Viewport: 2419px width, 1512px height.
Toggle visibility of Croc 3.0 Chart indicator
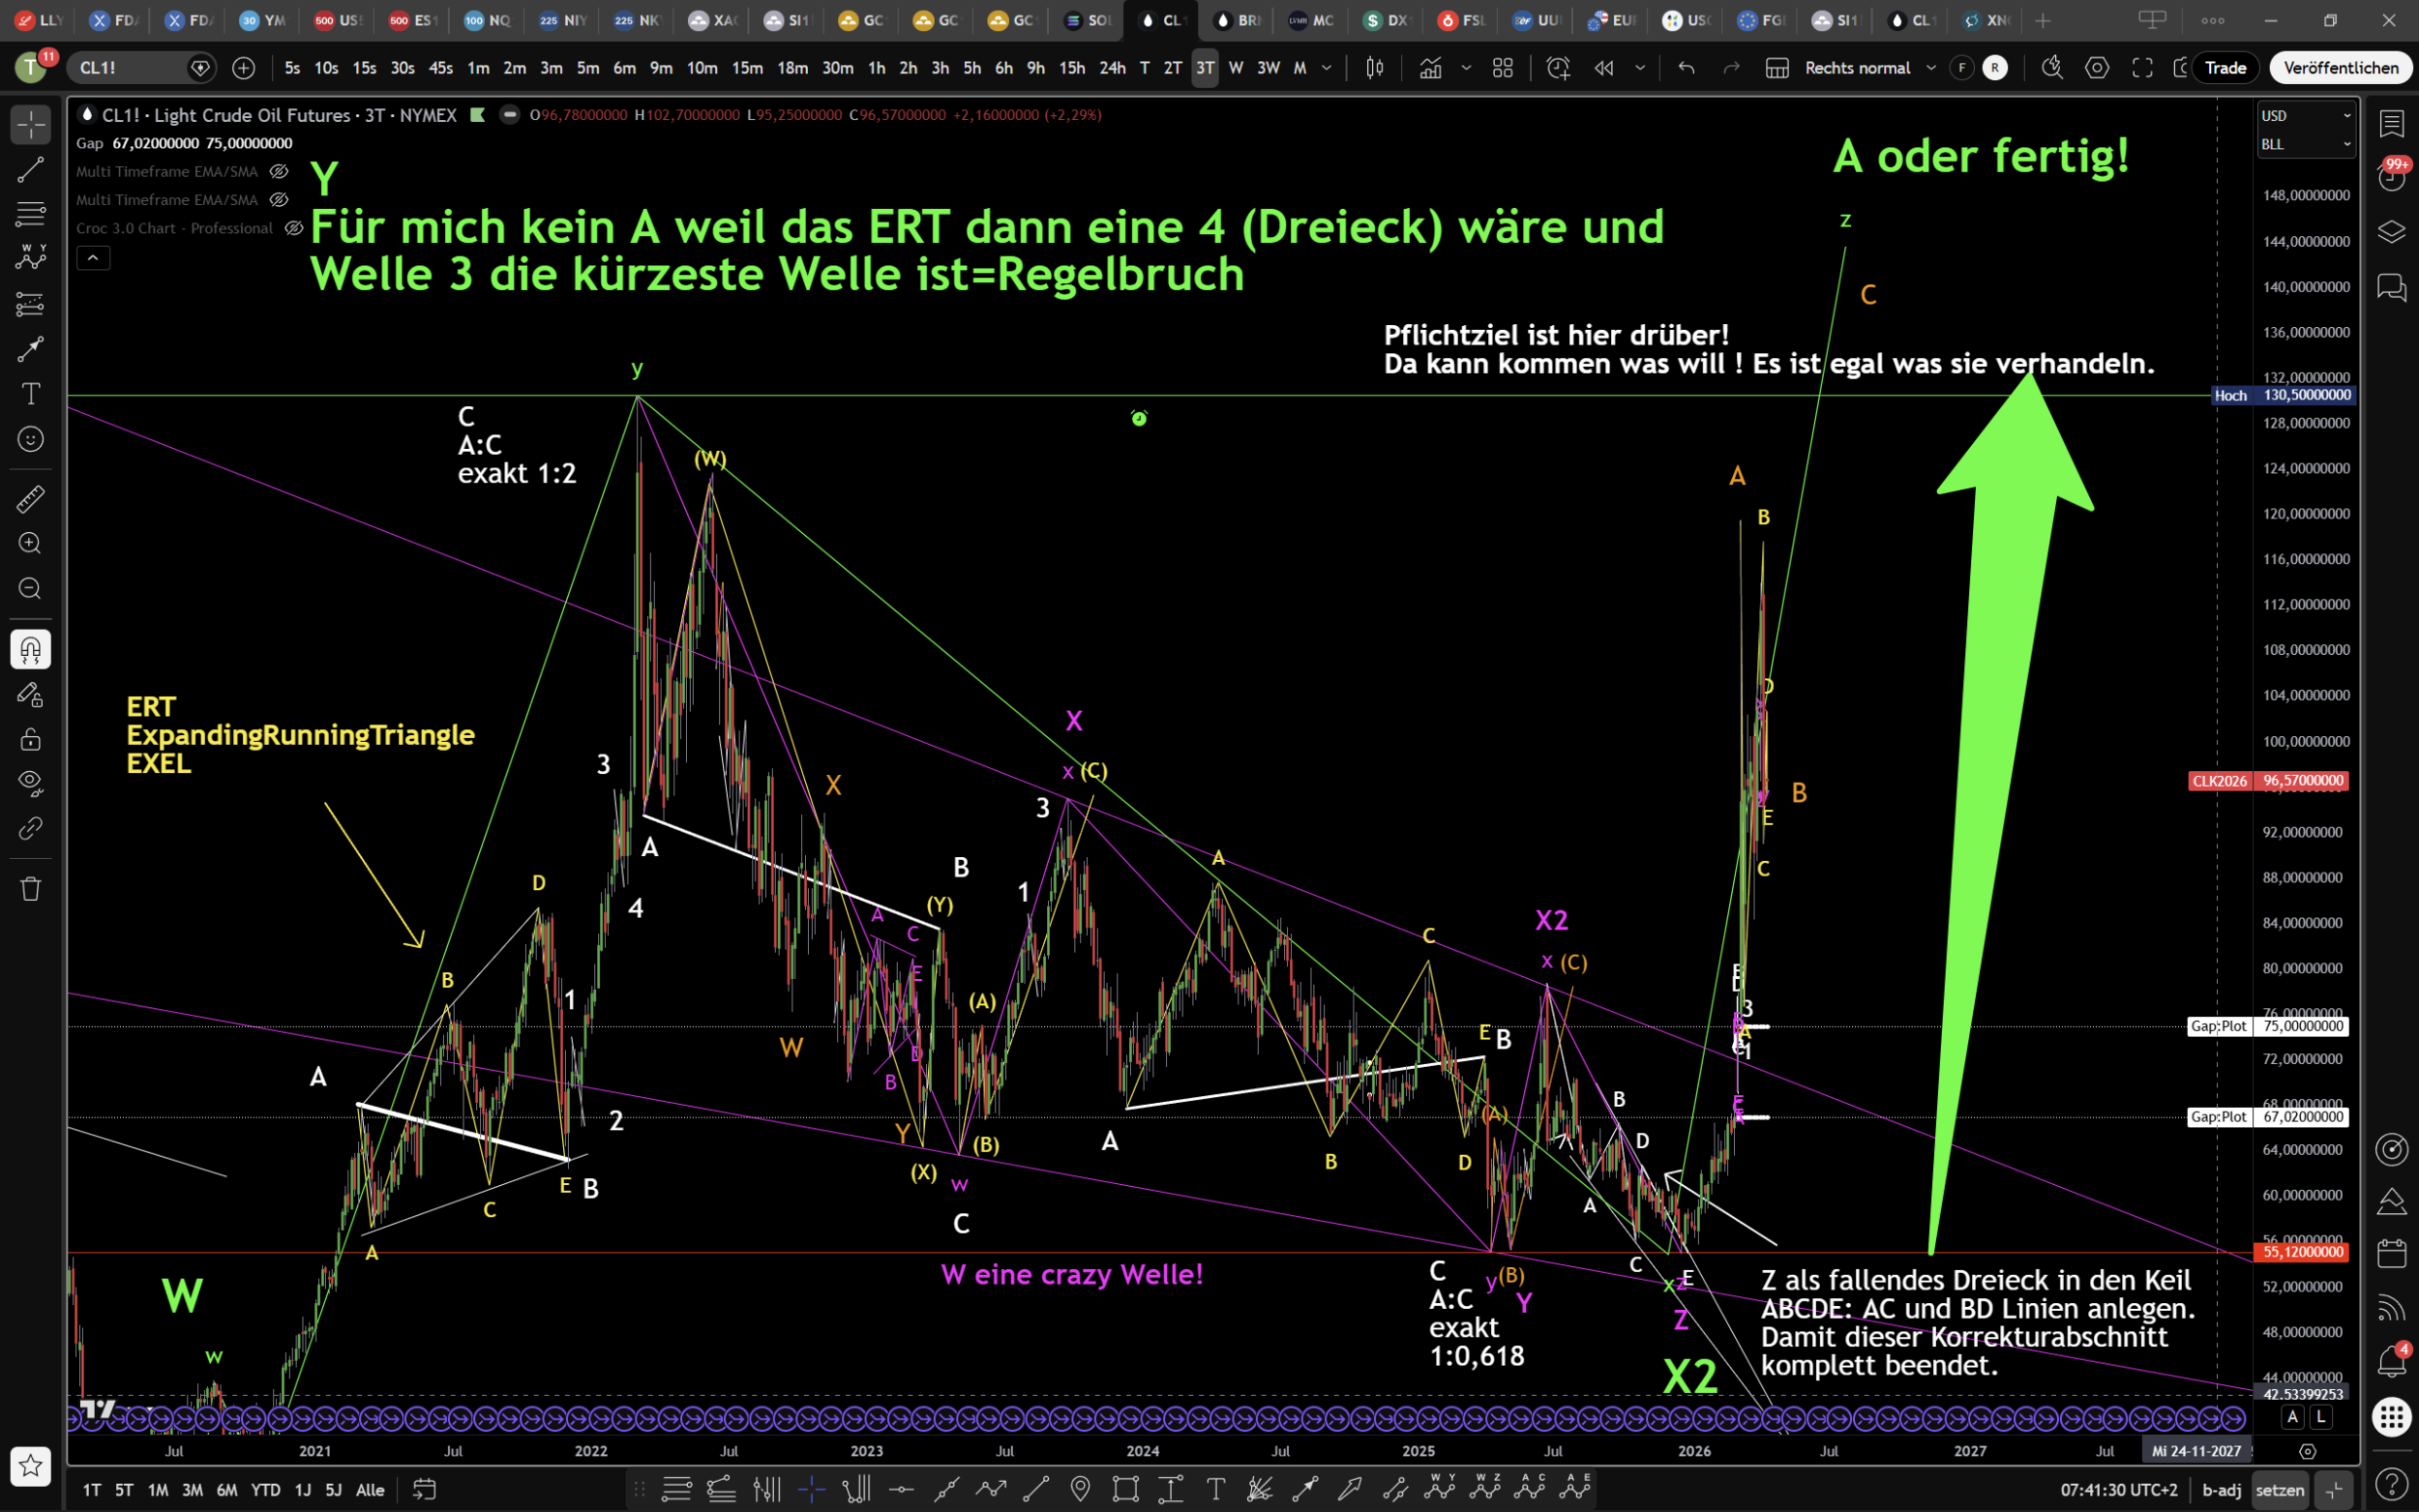click(294, 228)
